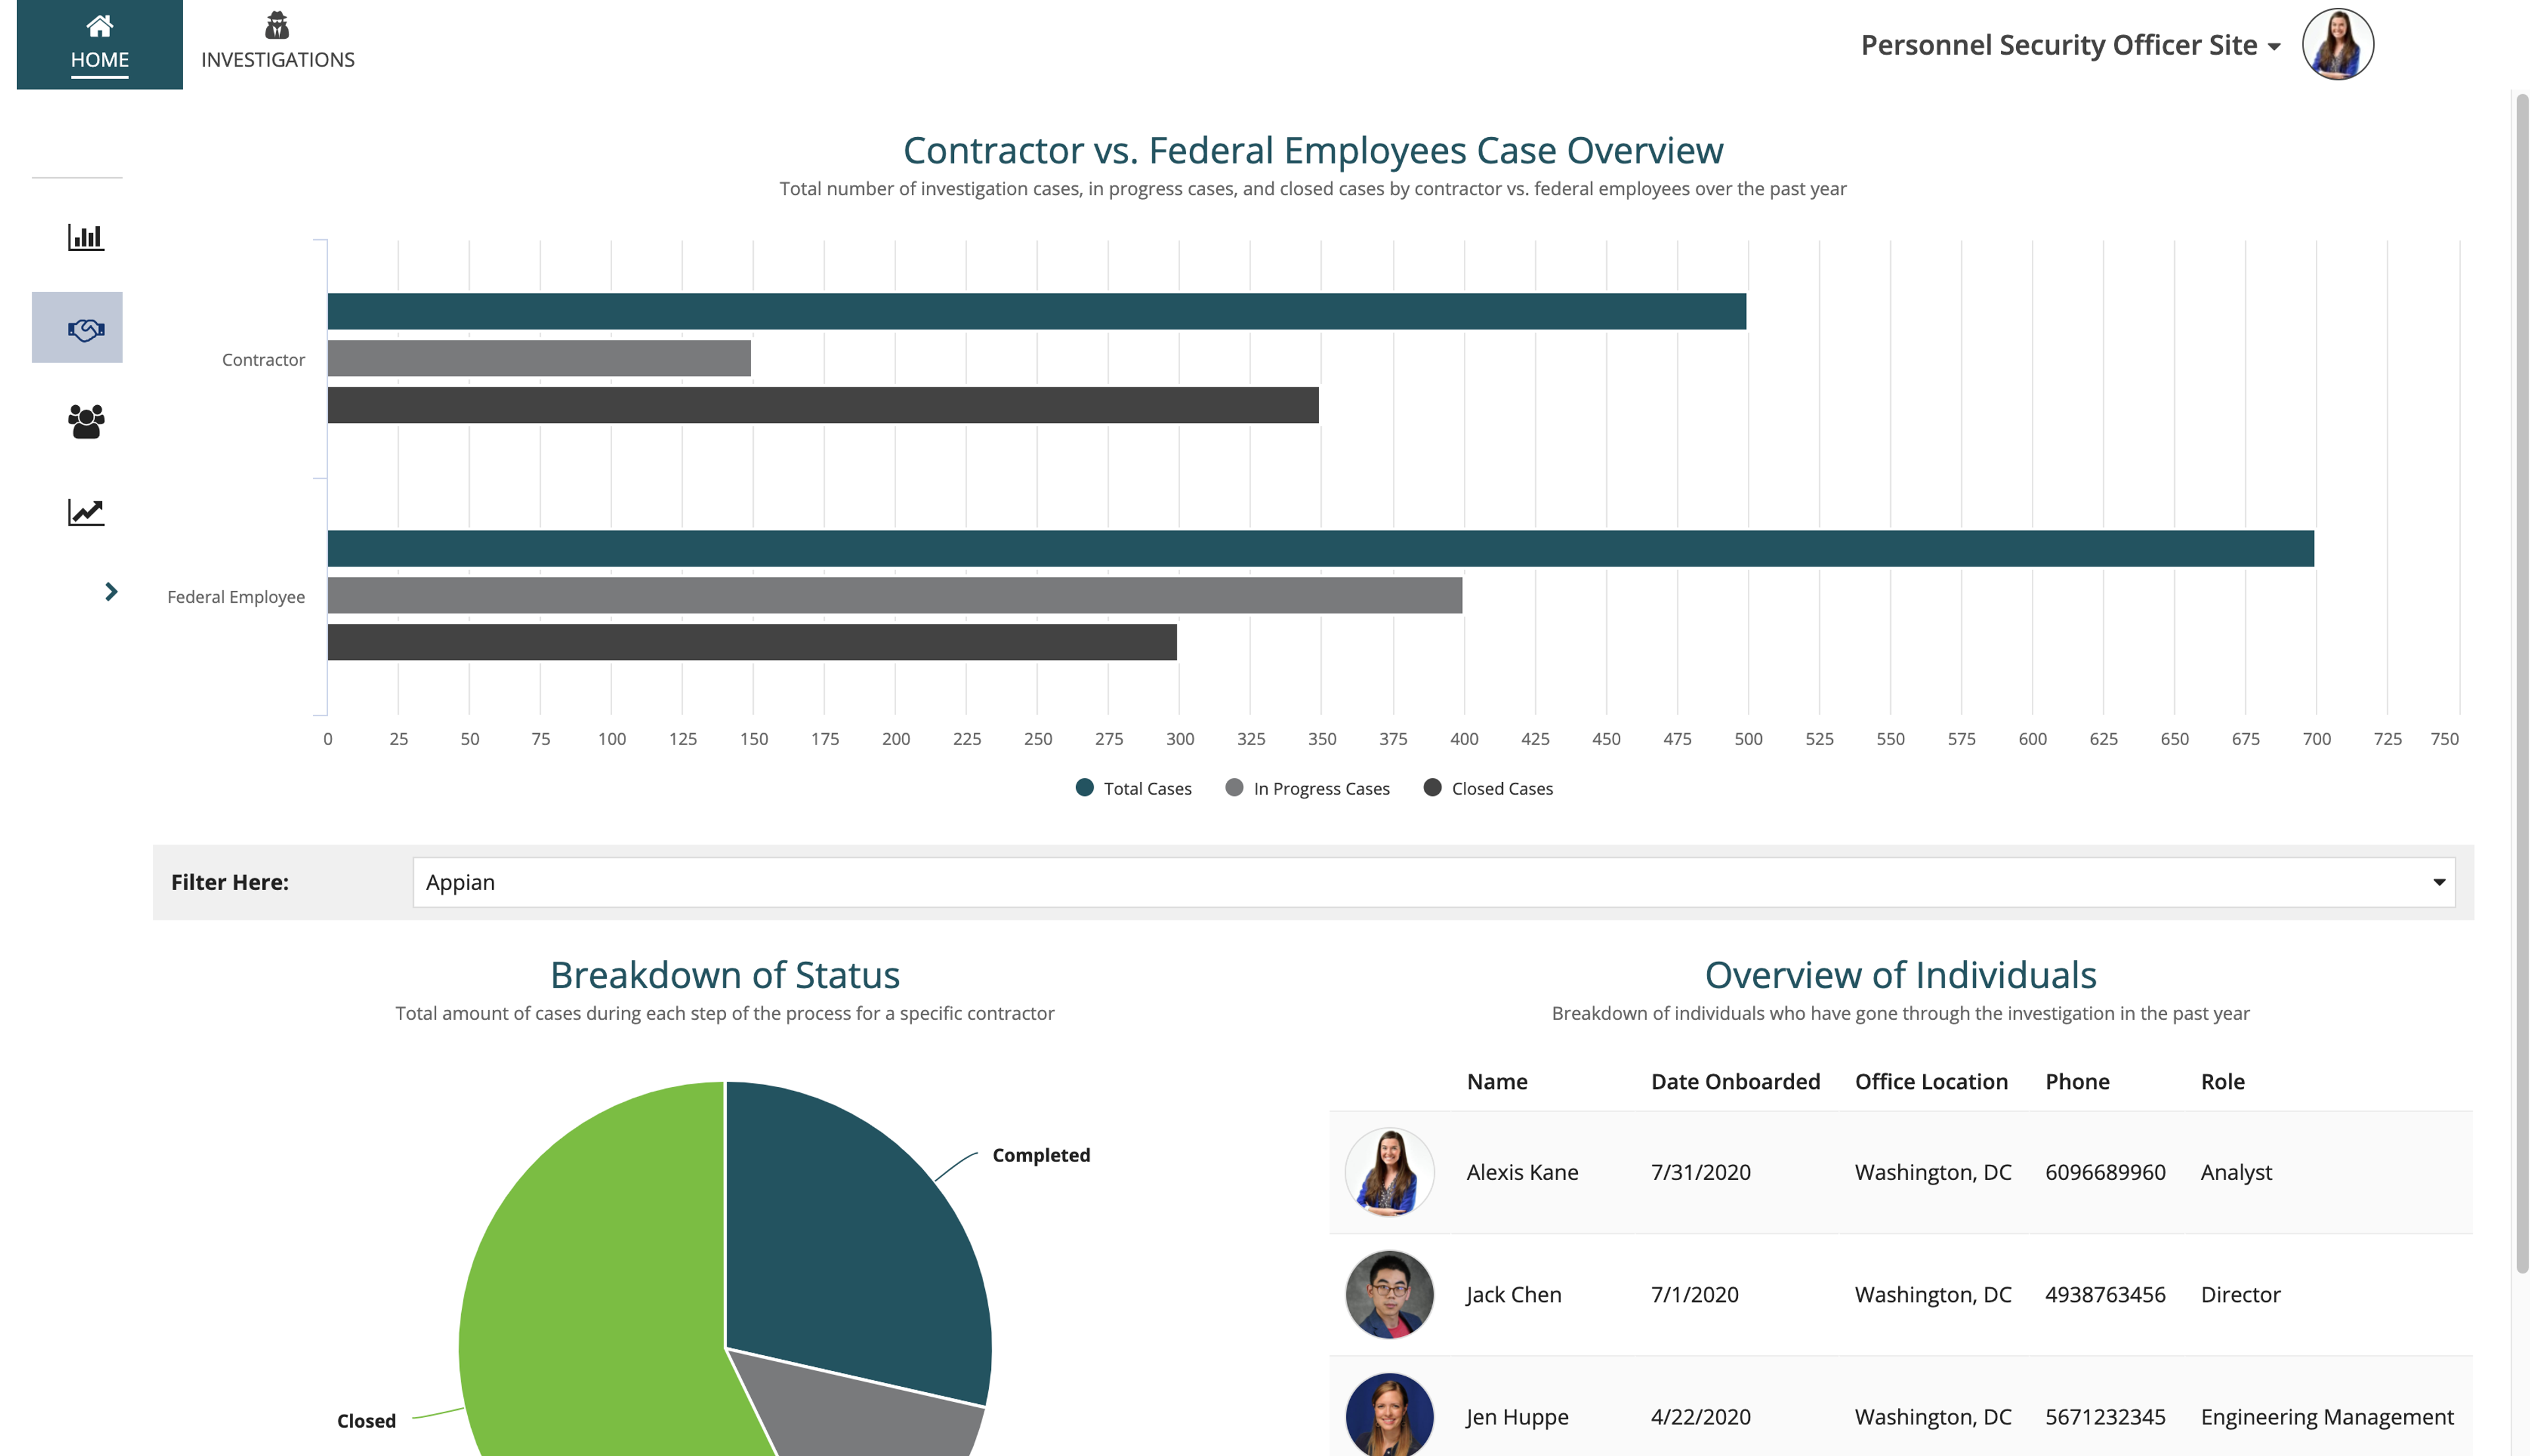Click the Office Location column header

pyautogui.click(x=1931, y=1082)
